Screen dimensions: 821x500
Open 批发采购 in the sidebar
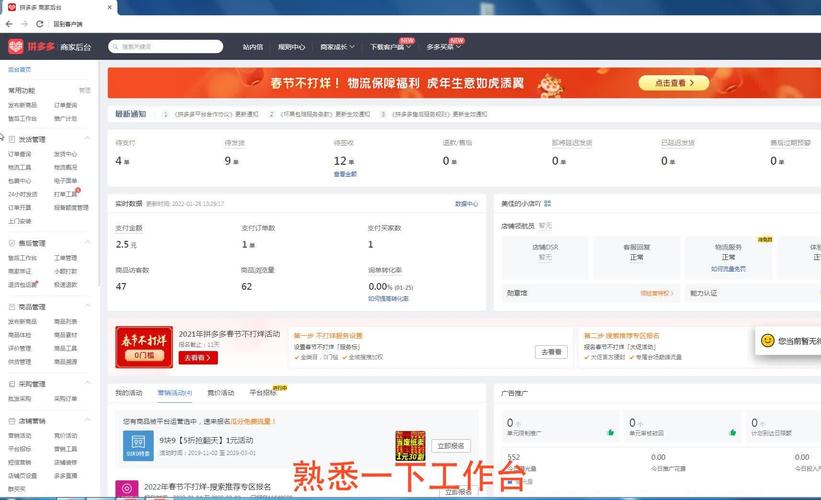(x=19, y=398)
